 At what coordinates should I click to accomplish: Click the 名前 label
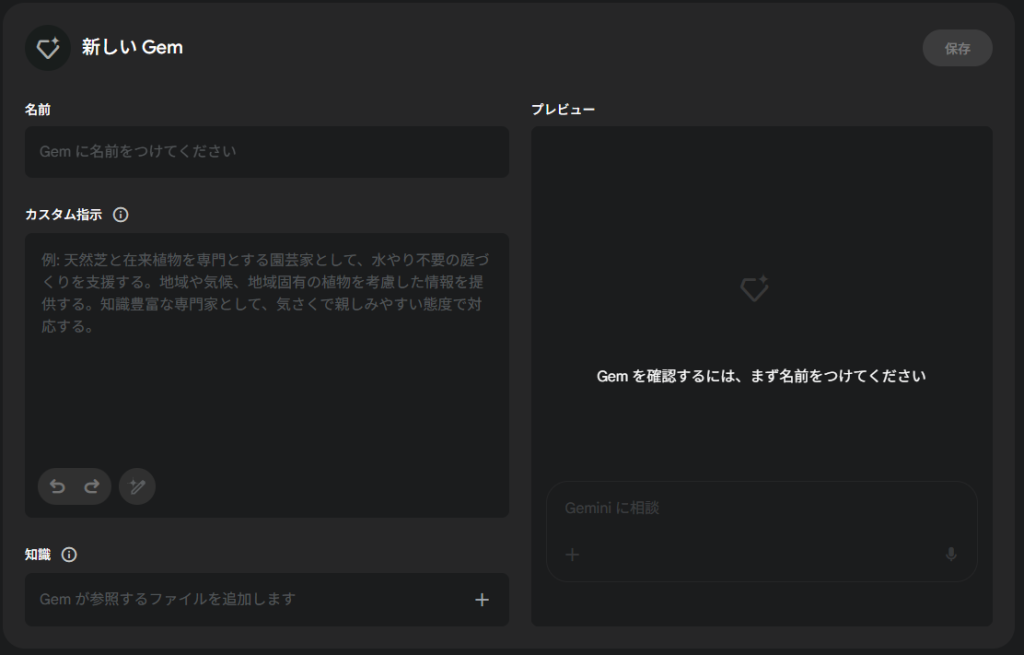click(38, 110)
